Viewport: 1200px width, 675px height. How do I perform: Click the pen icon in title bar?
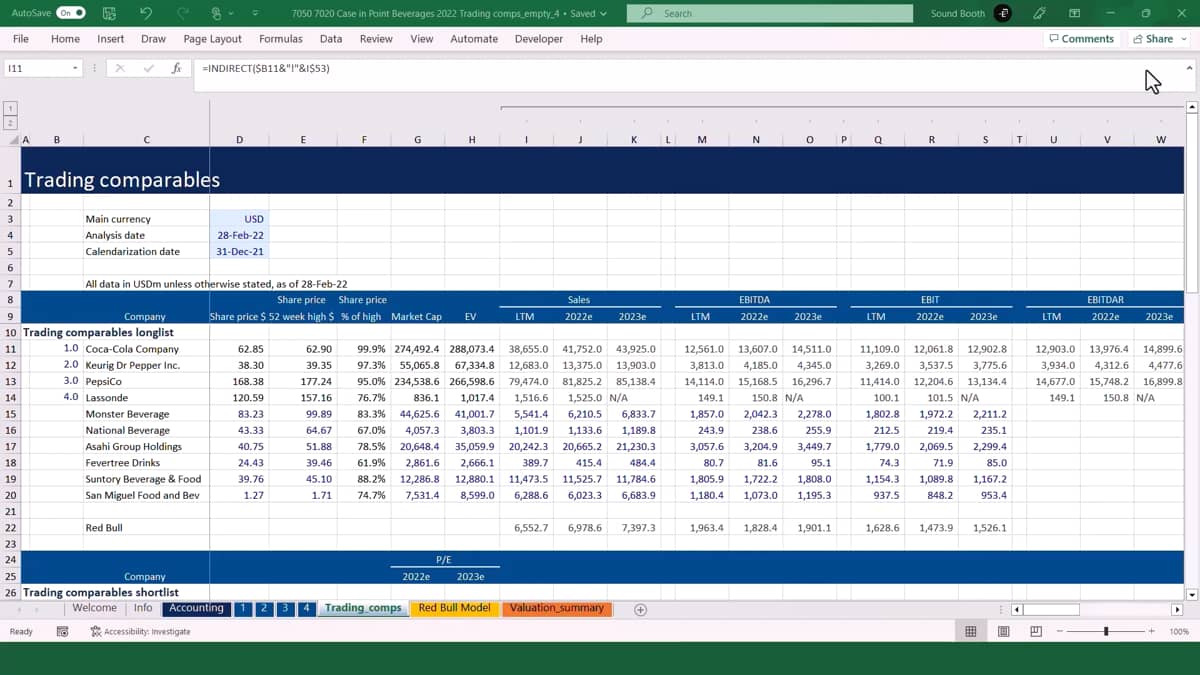[1039, 13]
